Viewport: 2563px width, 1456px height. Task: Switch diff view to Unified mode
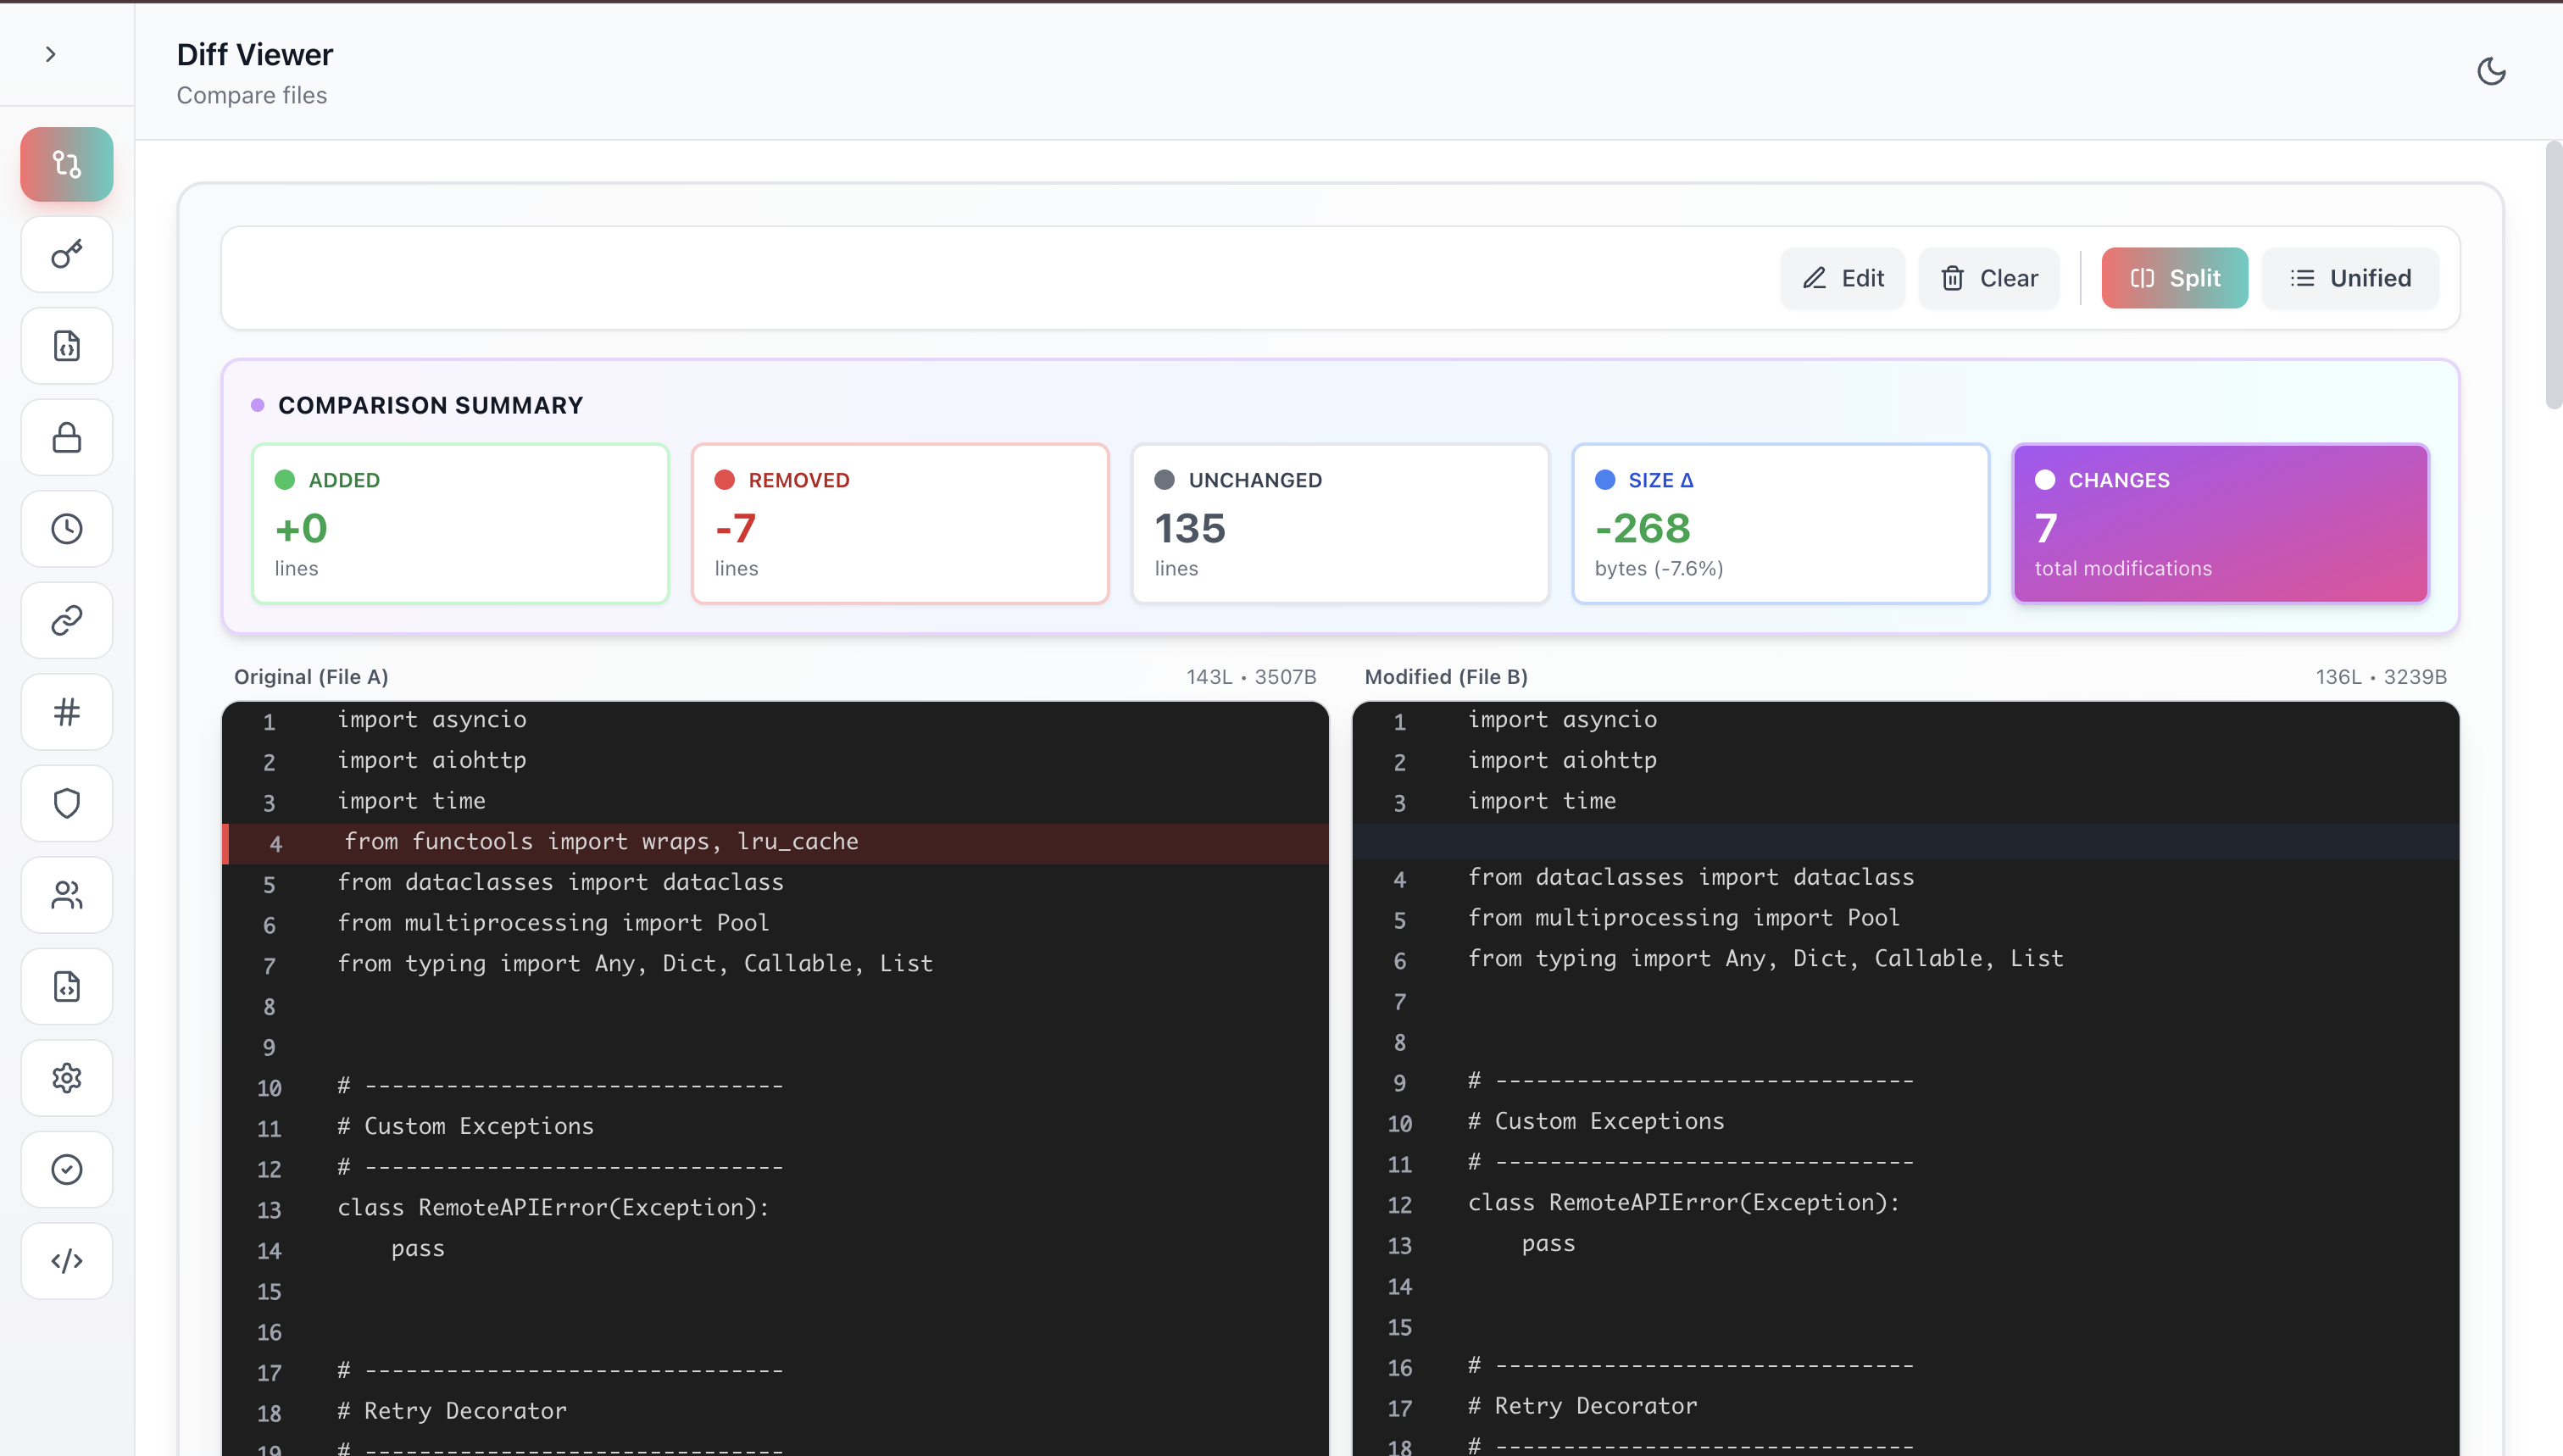(x=2350, y=278)
